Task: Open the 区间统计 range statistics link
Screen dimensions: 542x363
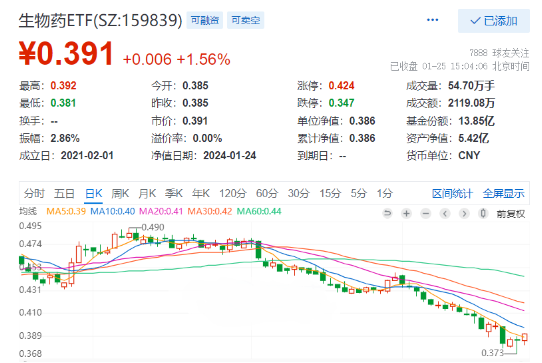Action: tap(452, 194)
